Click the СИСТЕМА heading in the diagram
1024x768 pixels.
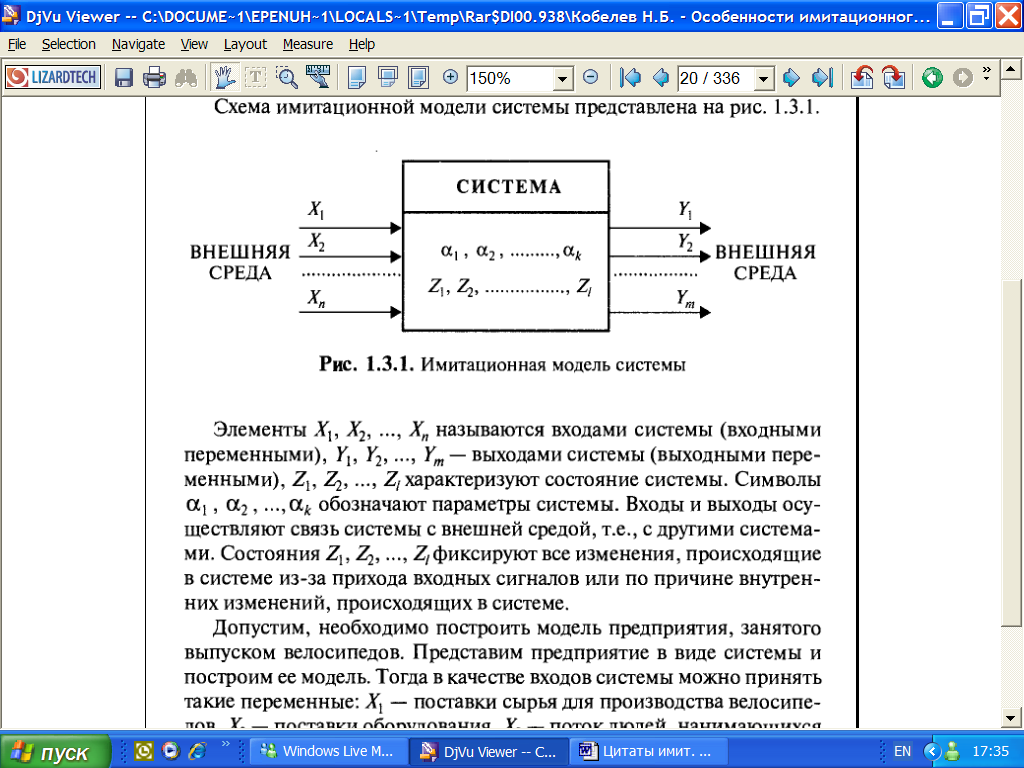click(x=509, y=187)
